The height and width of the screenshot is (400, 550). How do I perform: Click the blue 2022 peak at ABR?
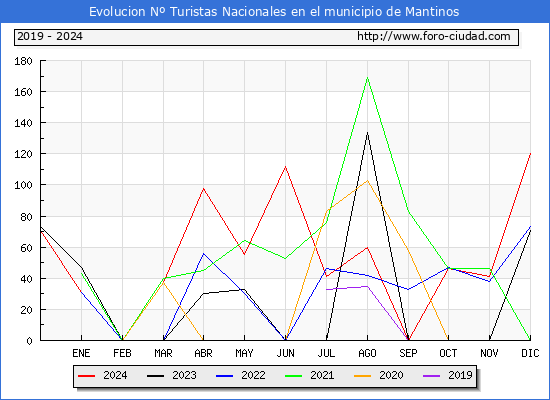coord(203,253)
